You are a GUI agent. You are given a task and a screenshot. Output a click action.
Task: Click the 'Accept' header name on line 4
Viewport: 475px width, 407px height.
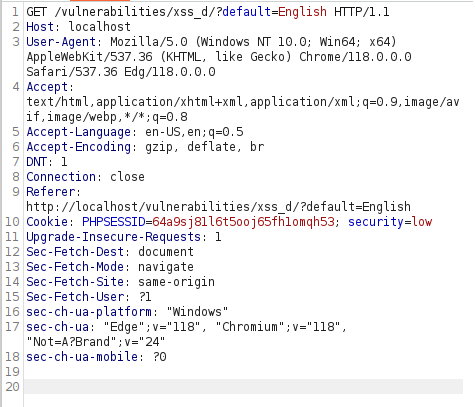point(47,87)
